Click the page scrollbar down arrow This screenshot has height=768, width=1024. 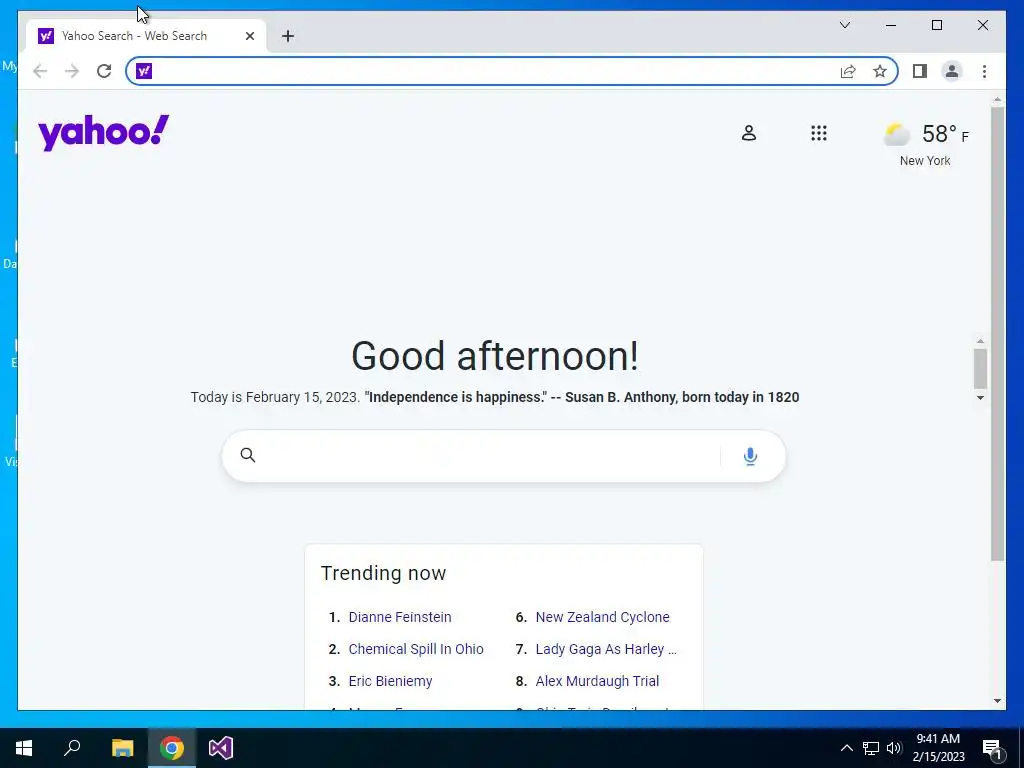coord(997,701)
